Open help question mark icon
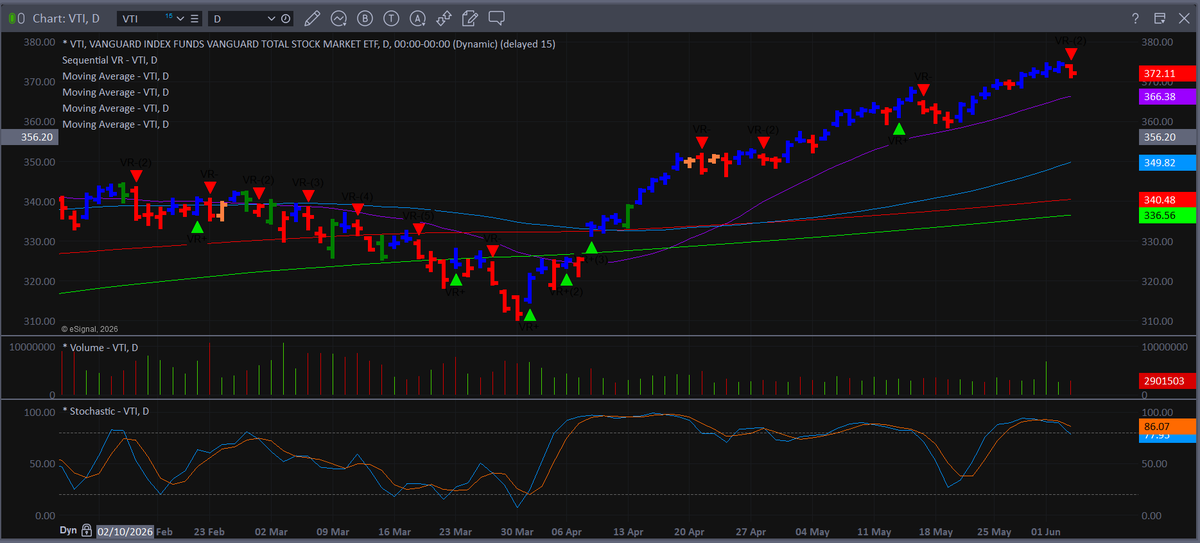Viewport: 1200px width, 543px height. (x=1135, y=18)
